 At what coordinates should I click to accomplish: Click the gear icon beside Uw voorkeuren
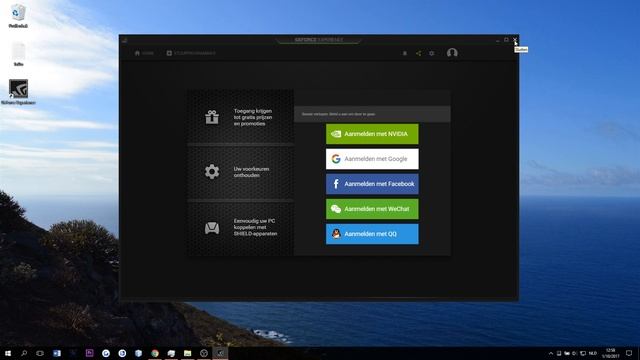pyautogui.click(x=212, y=171)
